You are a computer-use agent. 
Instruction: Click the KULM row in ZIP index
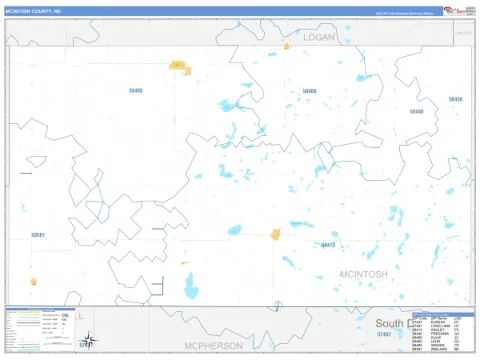436,338
